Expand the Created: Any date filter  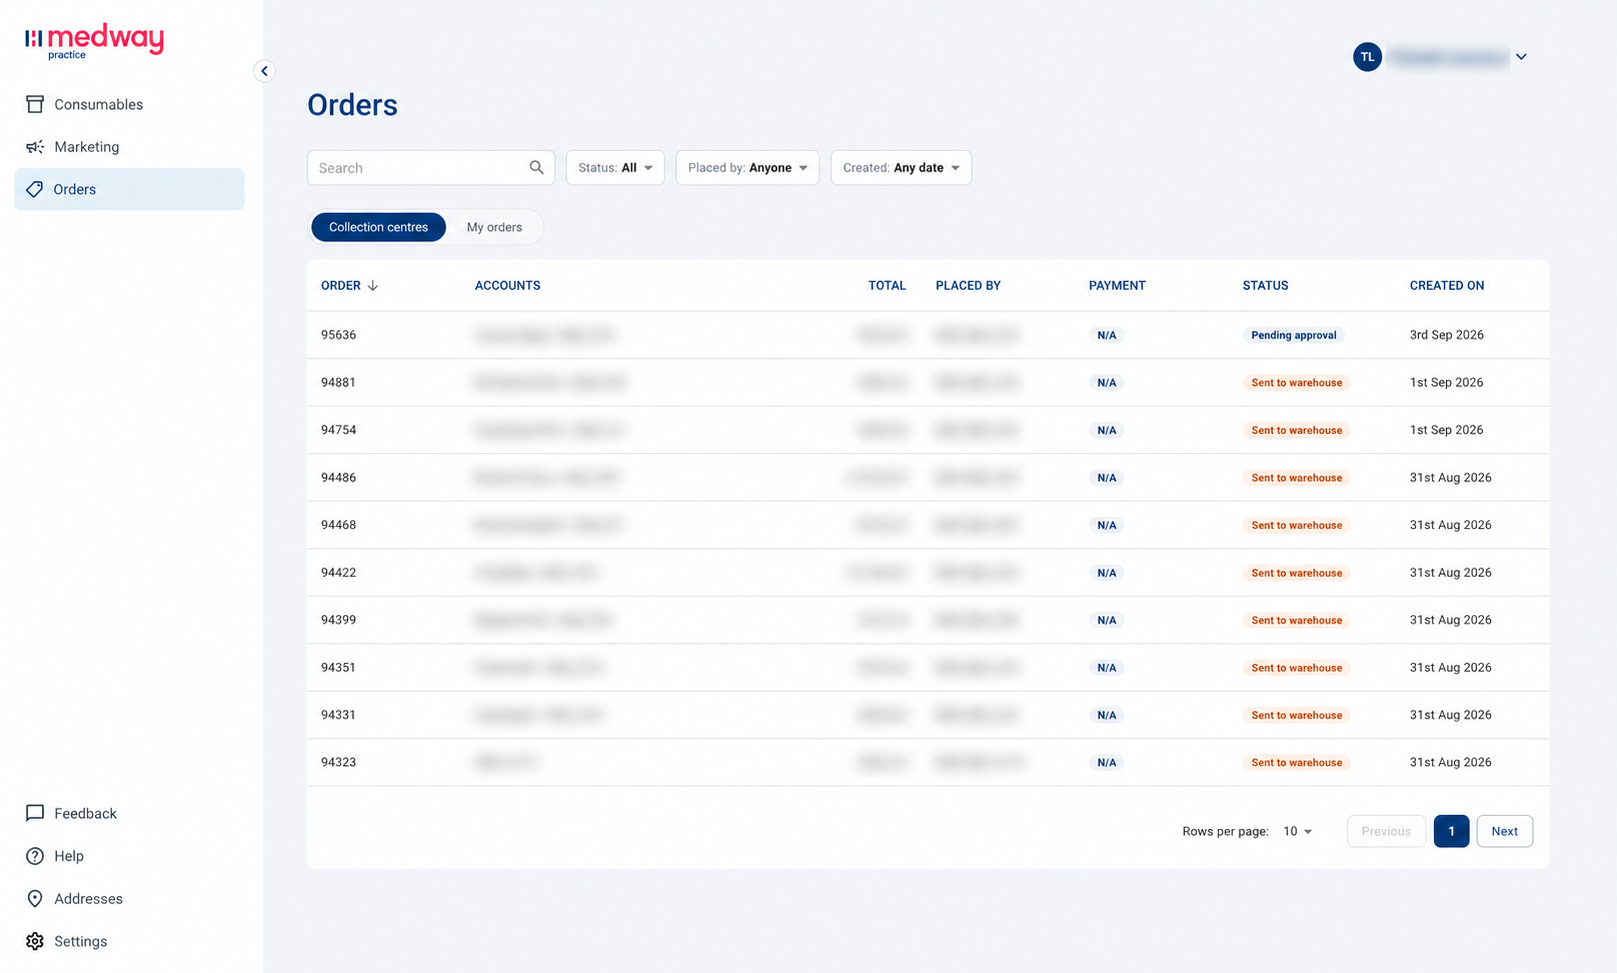click(x=901, y=168)
